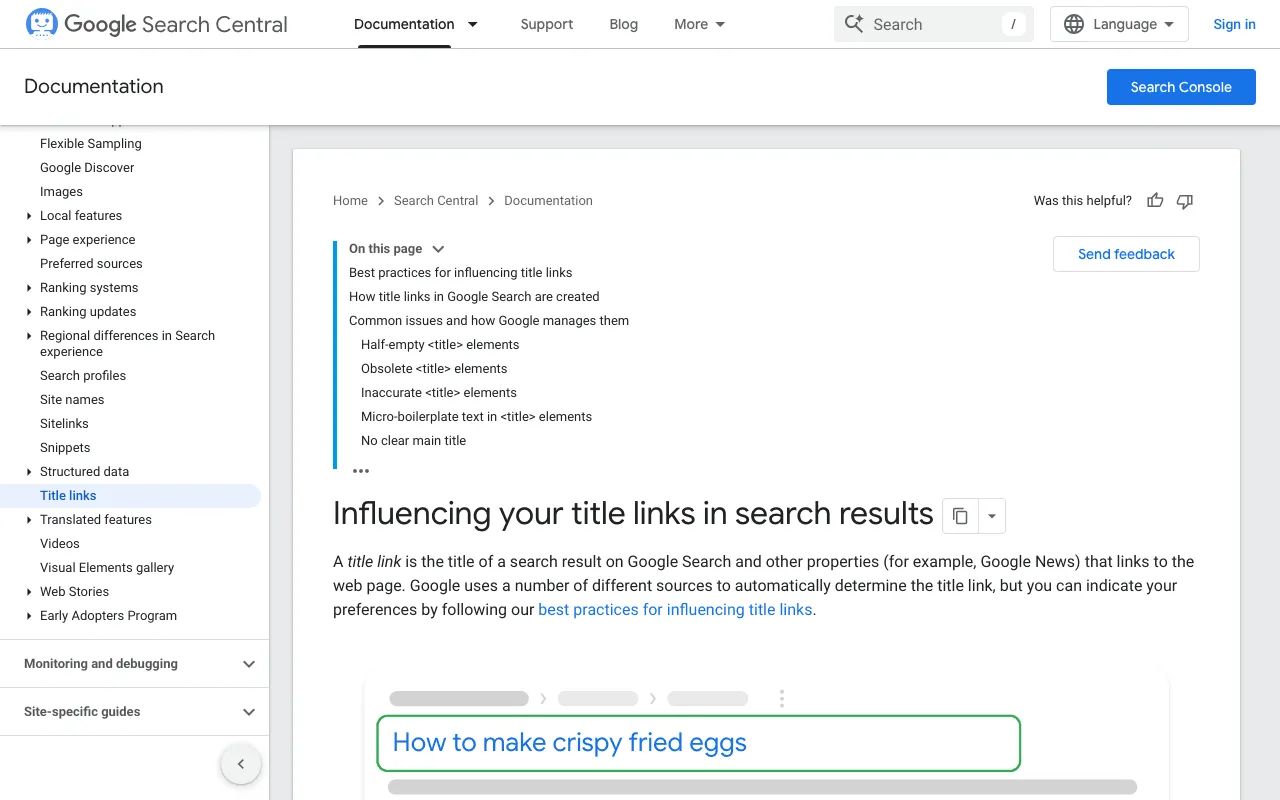1280x800 pixels.
Task: Click the thumbs up helpful icon
Action: click(1155, 201)
